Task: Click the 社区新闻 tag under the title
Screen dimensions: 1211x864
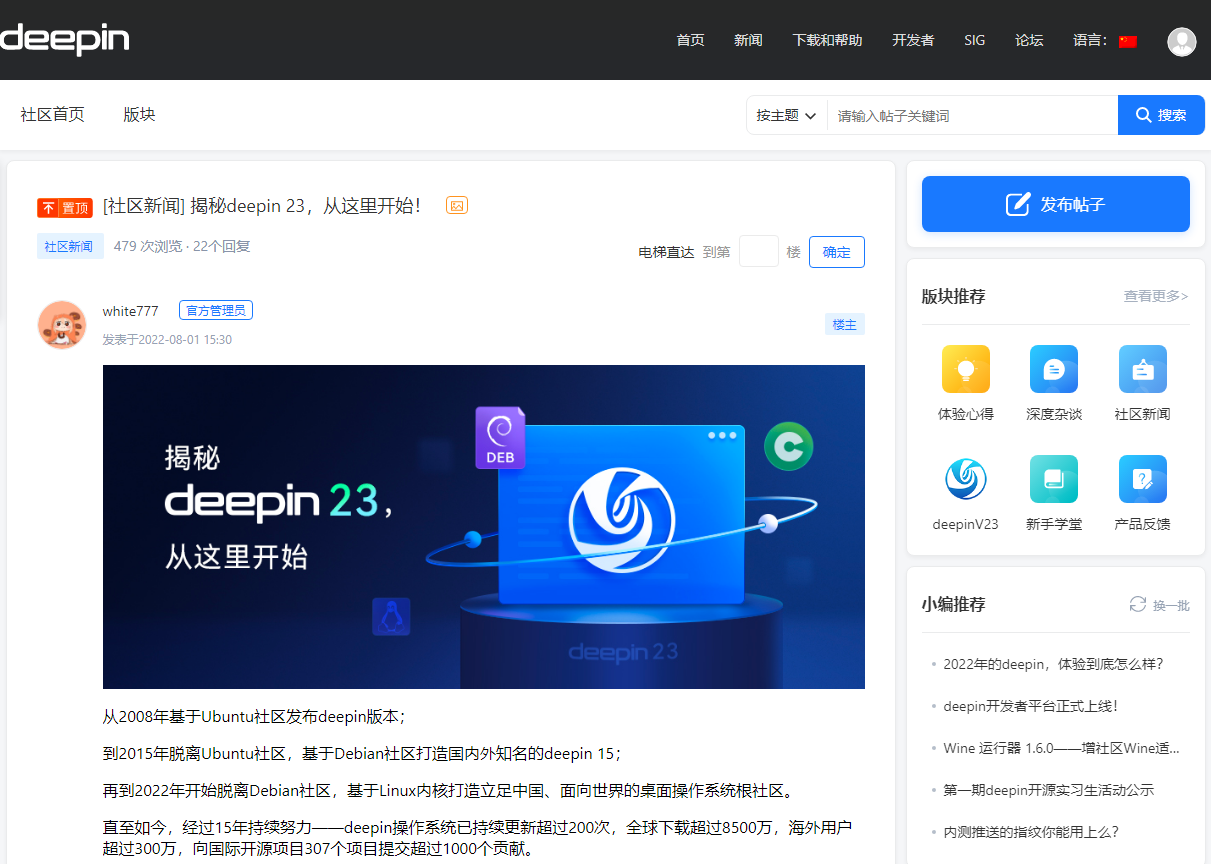Action: 70,246
